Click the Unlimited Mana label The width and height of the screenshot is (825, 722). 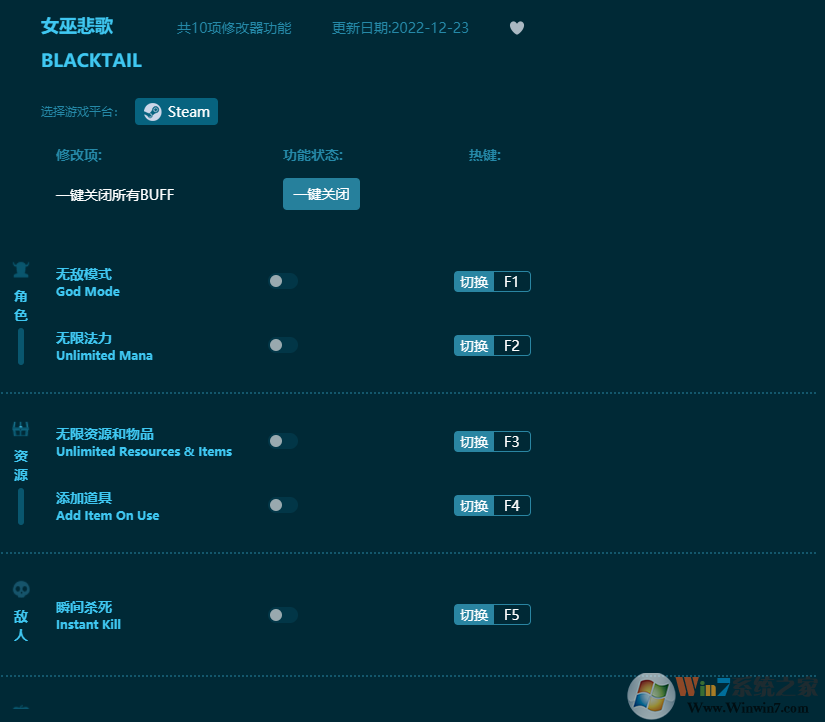click(x=104, y=356)
